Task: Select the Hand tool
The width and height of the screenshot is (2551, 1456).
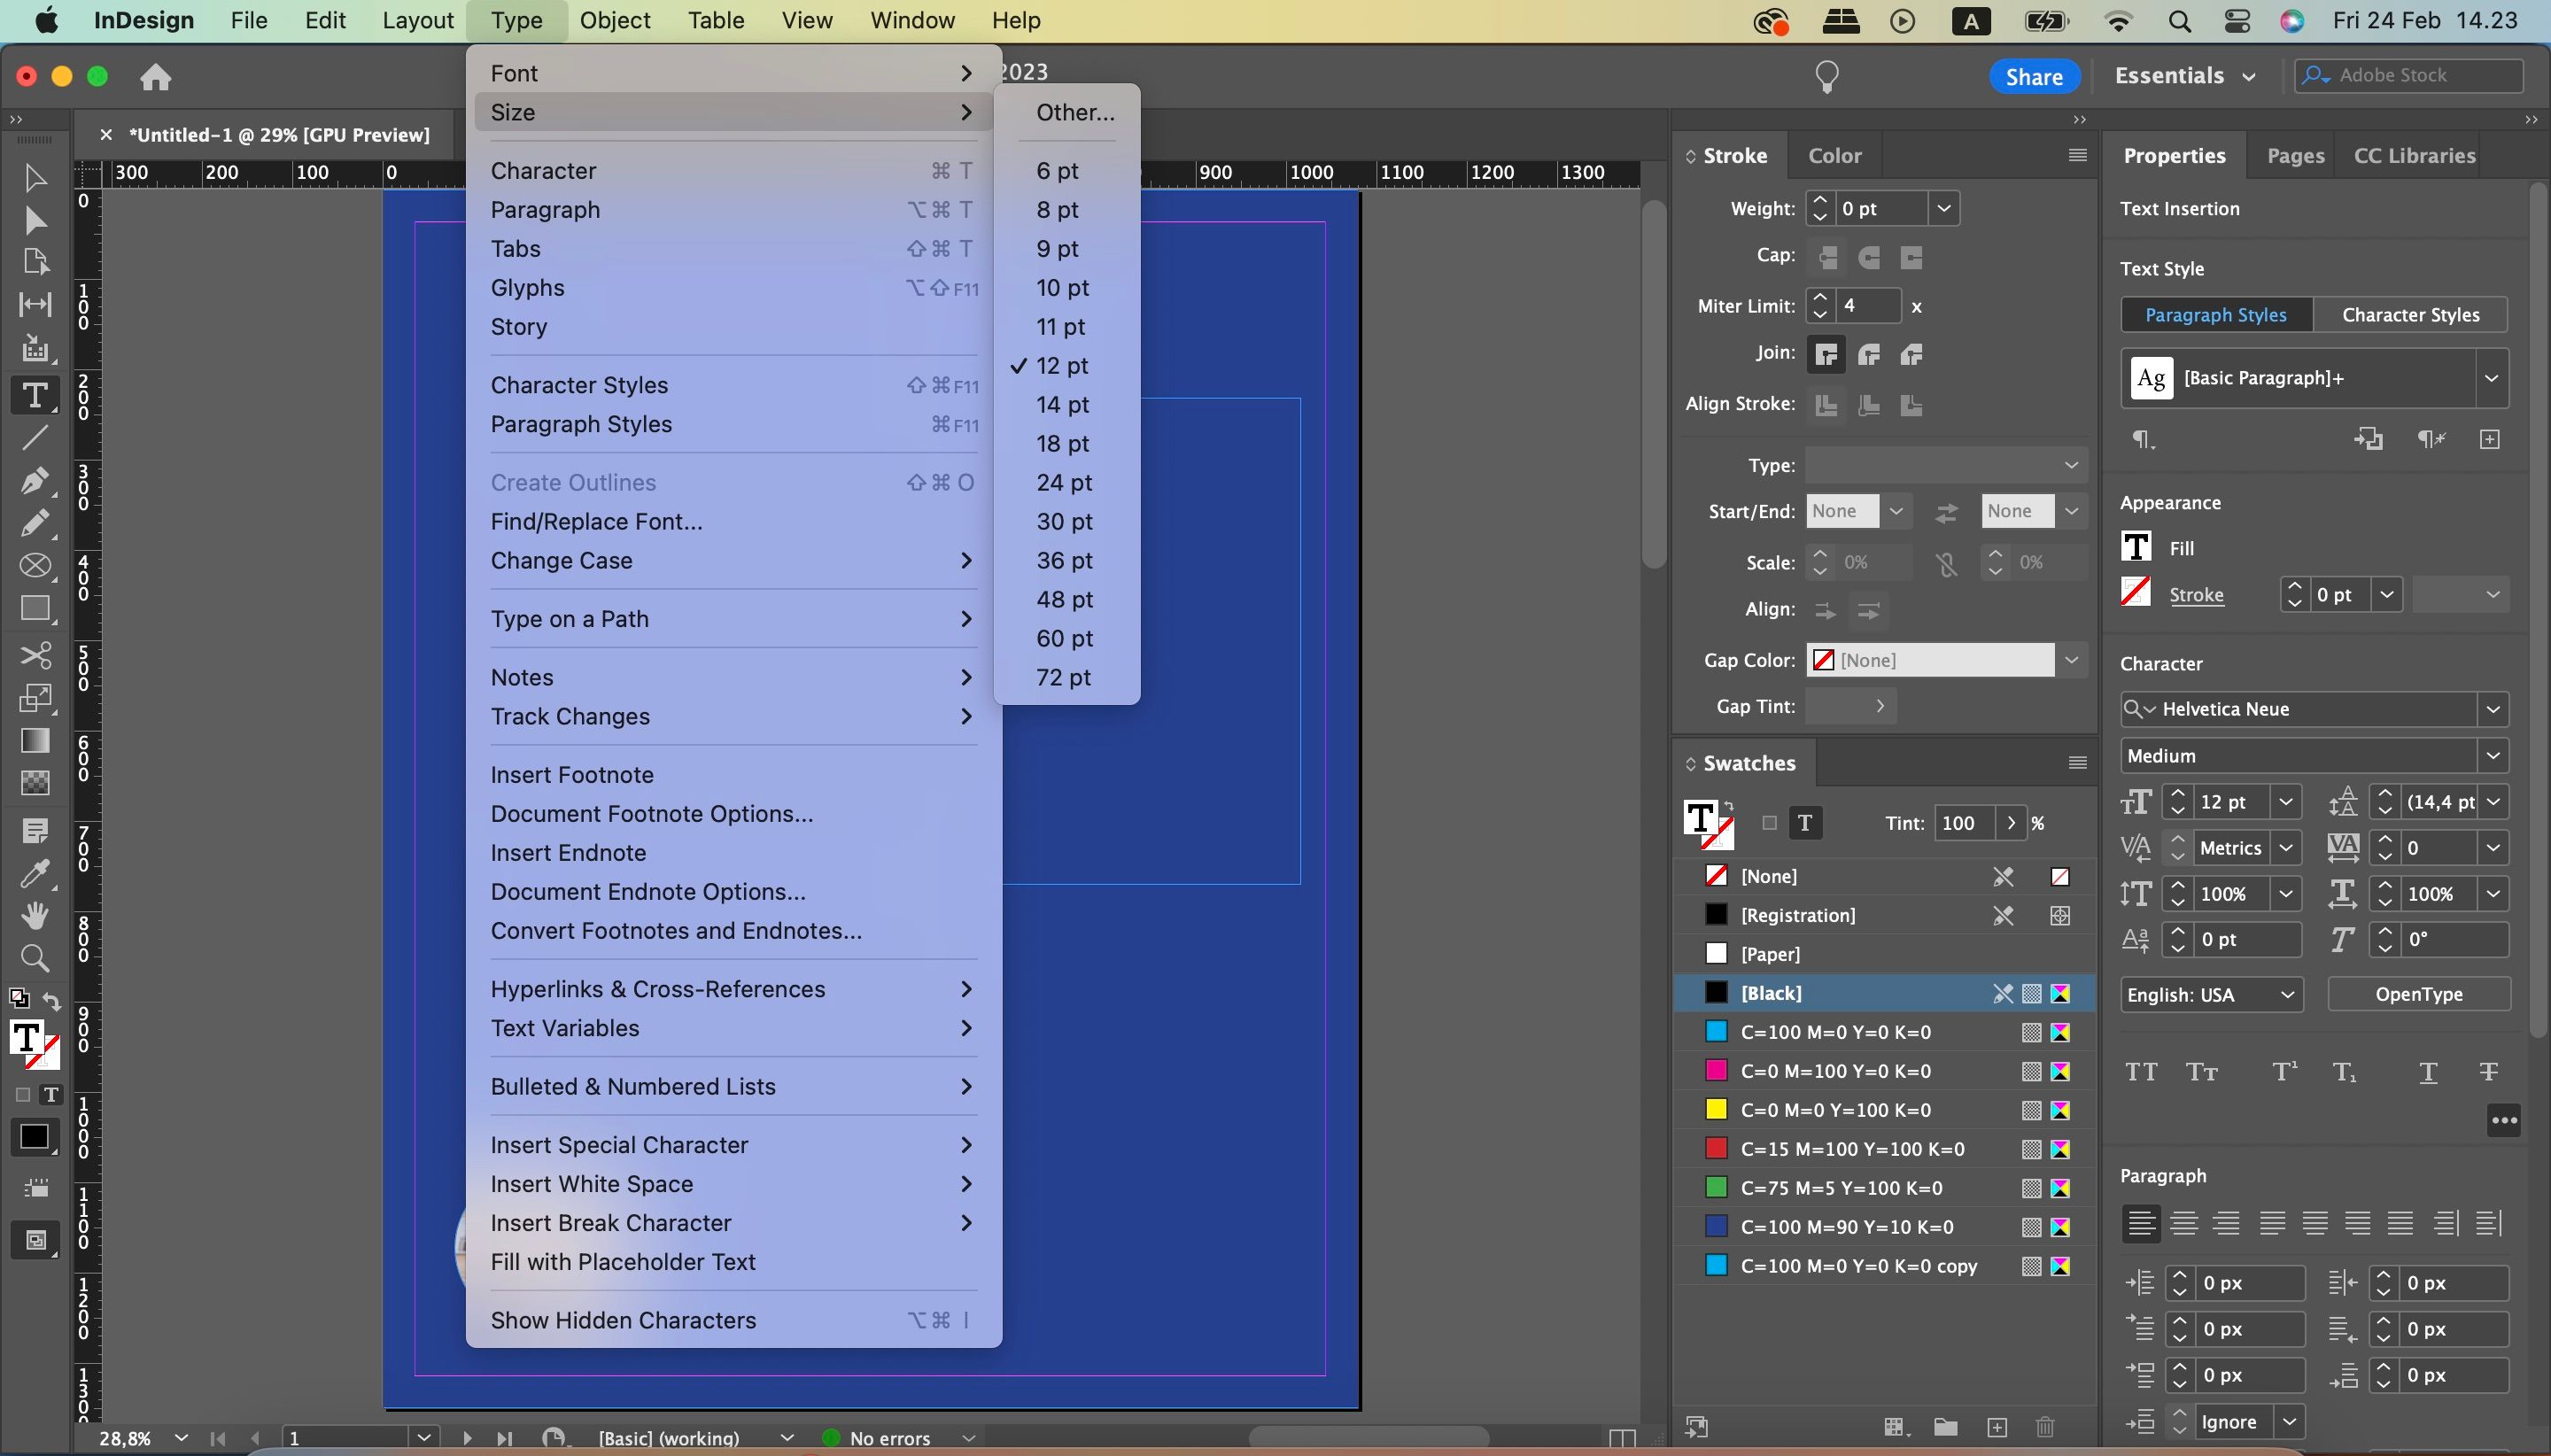Action: (x=36, y=916)
